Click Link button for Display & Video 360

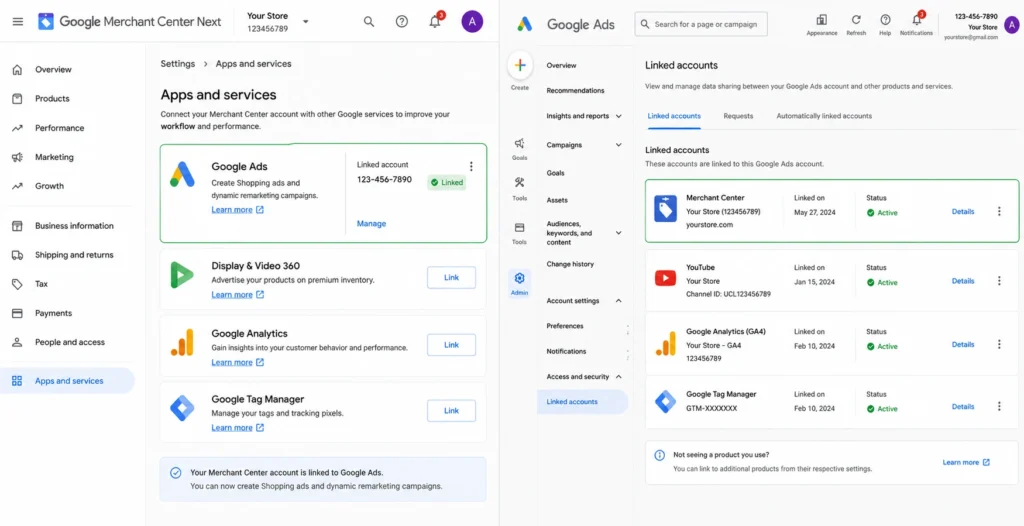tap(451, 278)
